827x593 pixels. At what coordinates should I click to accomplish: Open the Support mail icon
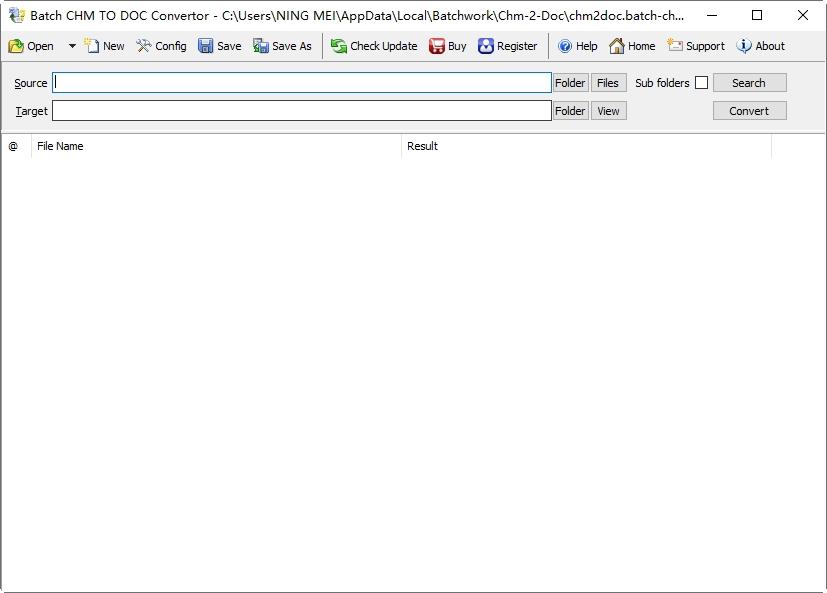(675, 45)
